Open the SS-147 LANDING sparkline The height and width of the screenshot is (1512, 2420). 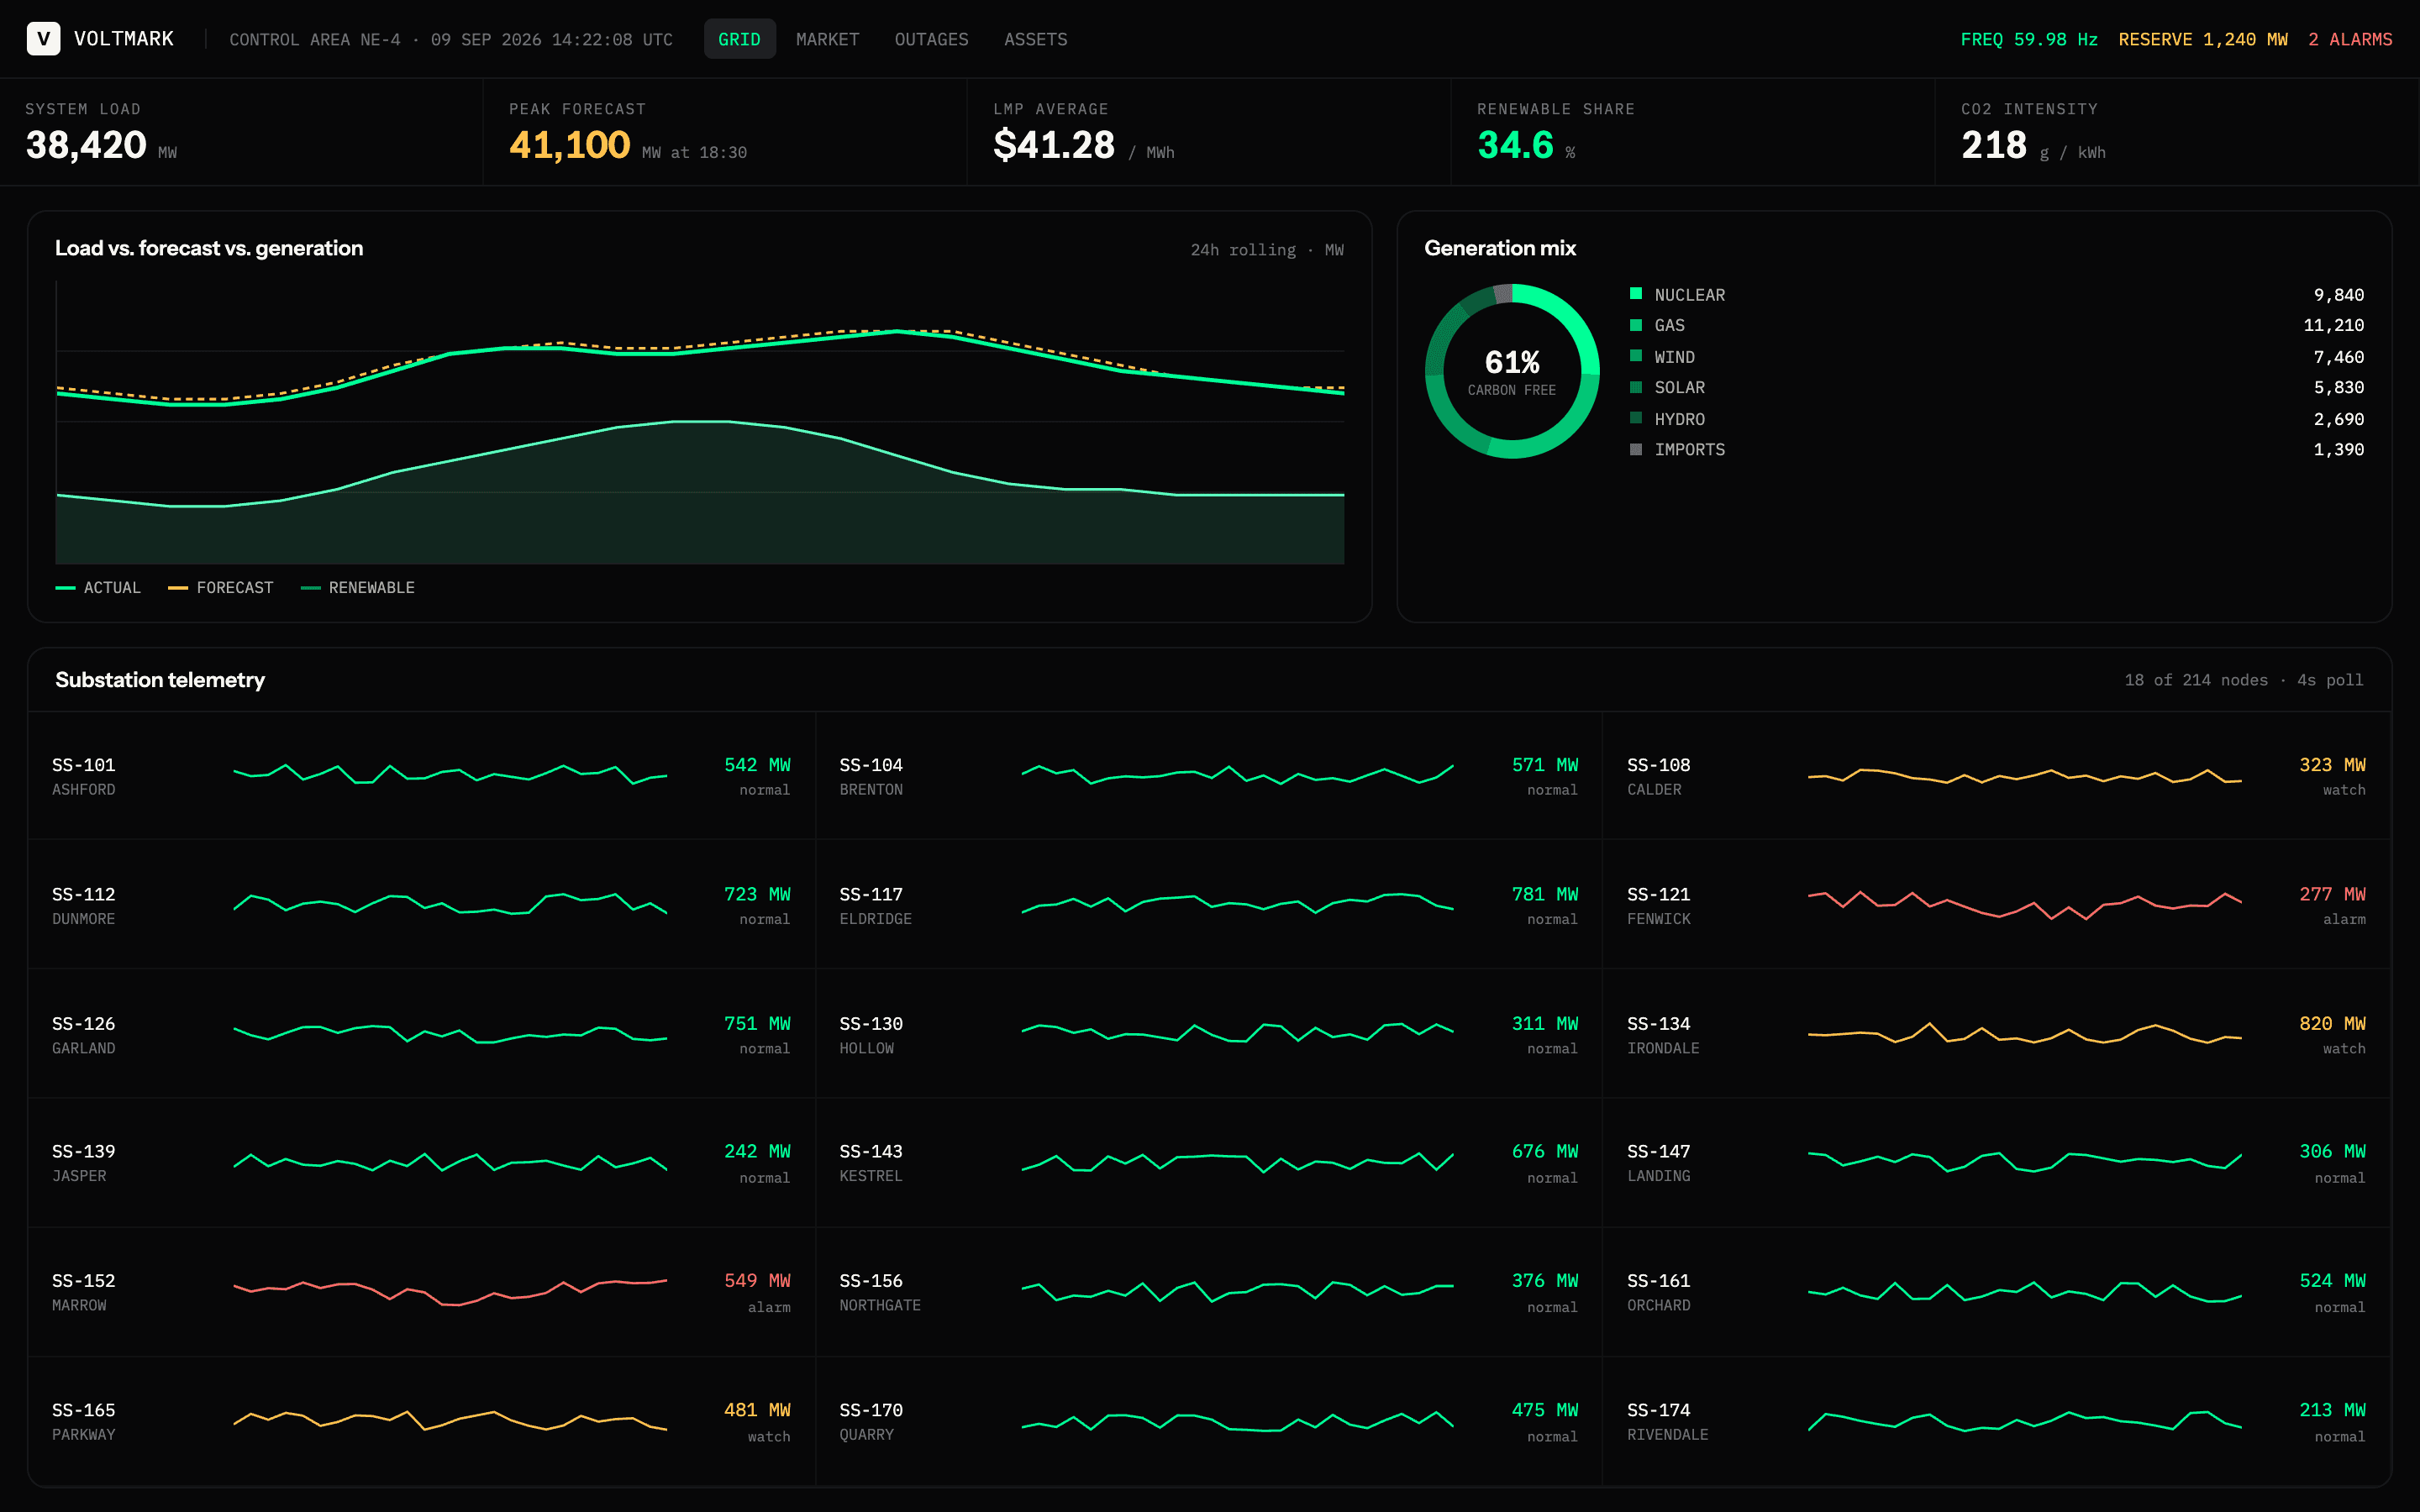(x=2025, y=1162)
